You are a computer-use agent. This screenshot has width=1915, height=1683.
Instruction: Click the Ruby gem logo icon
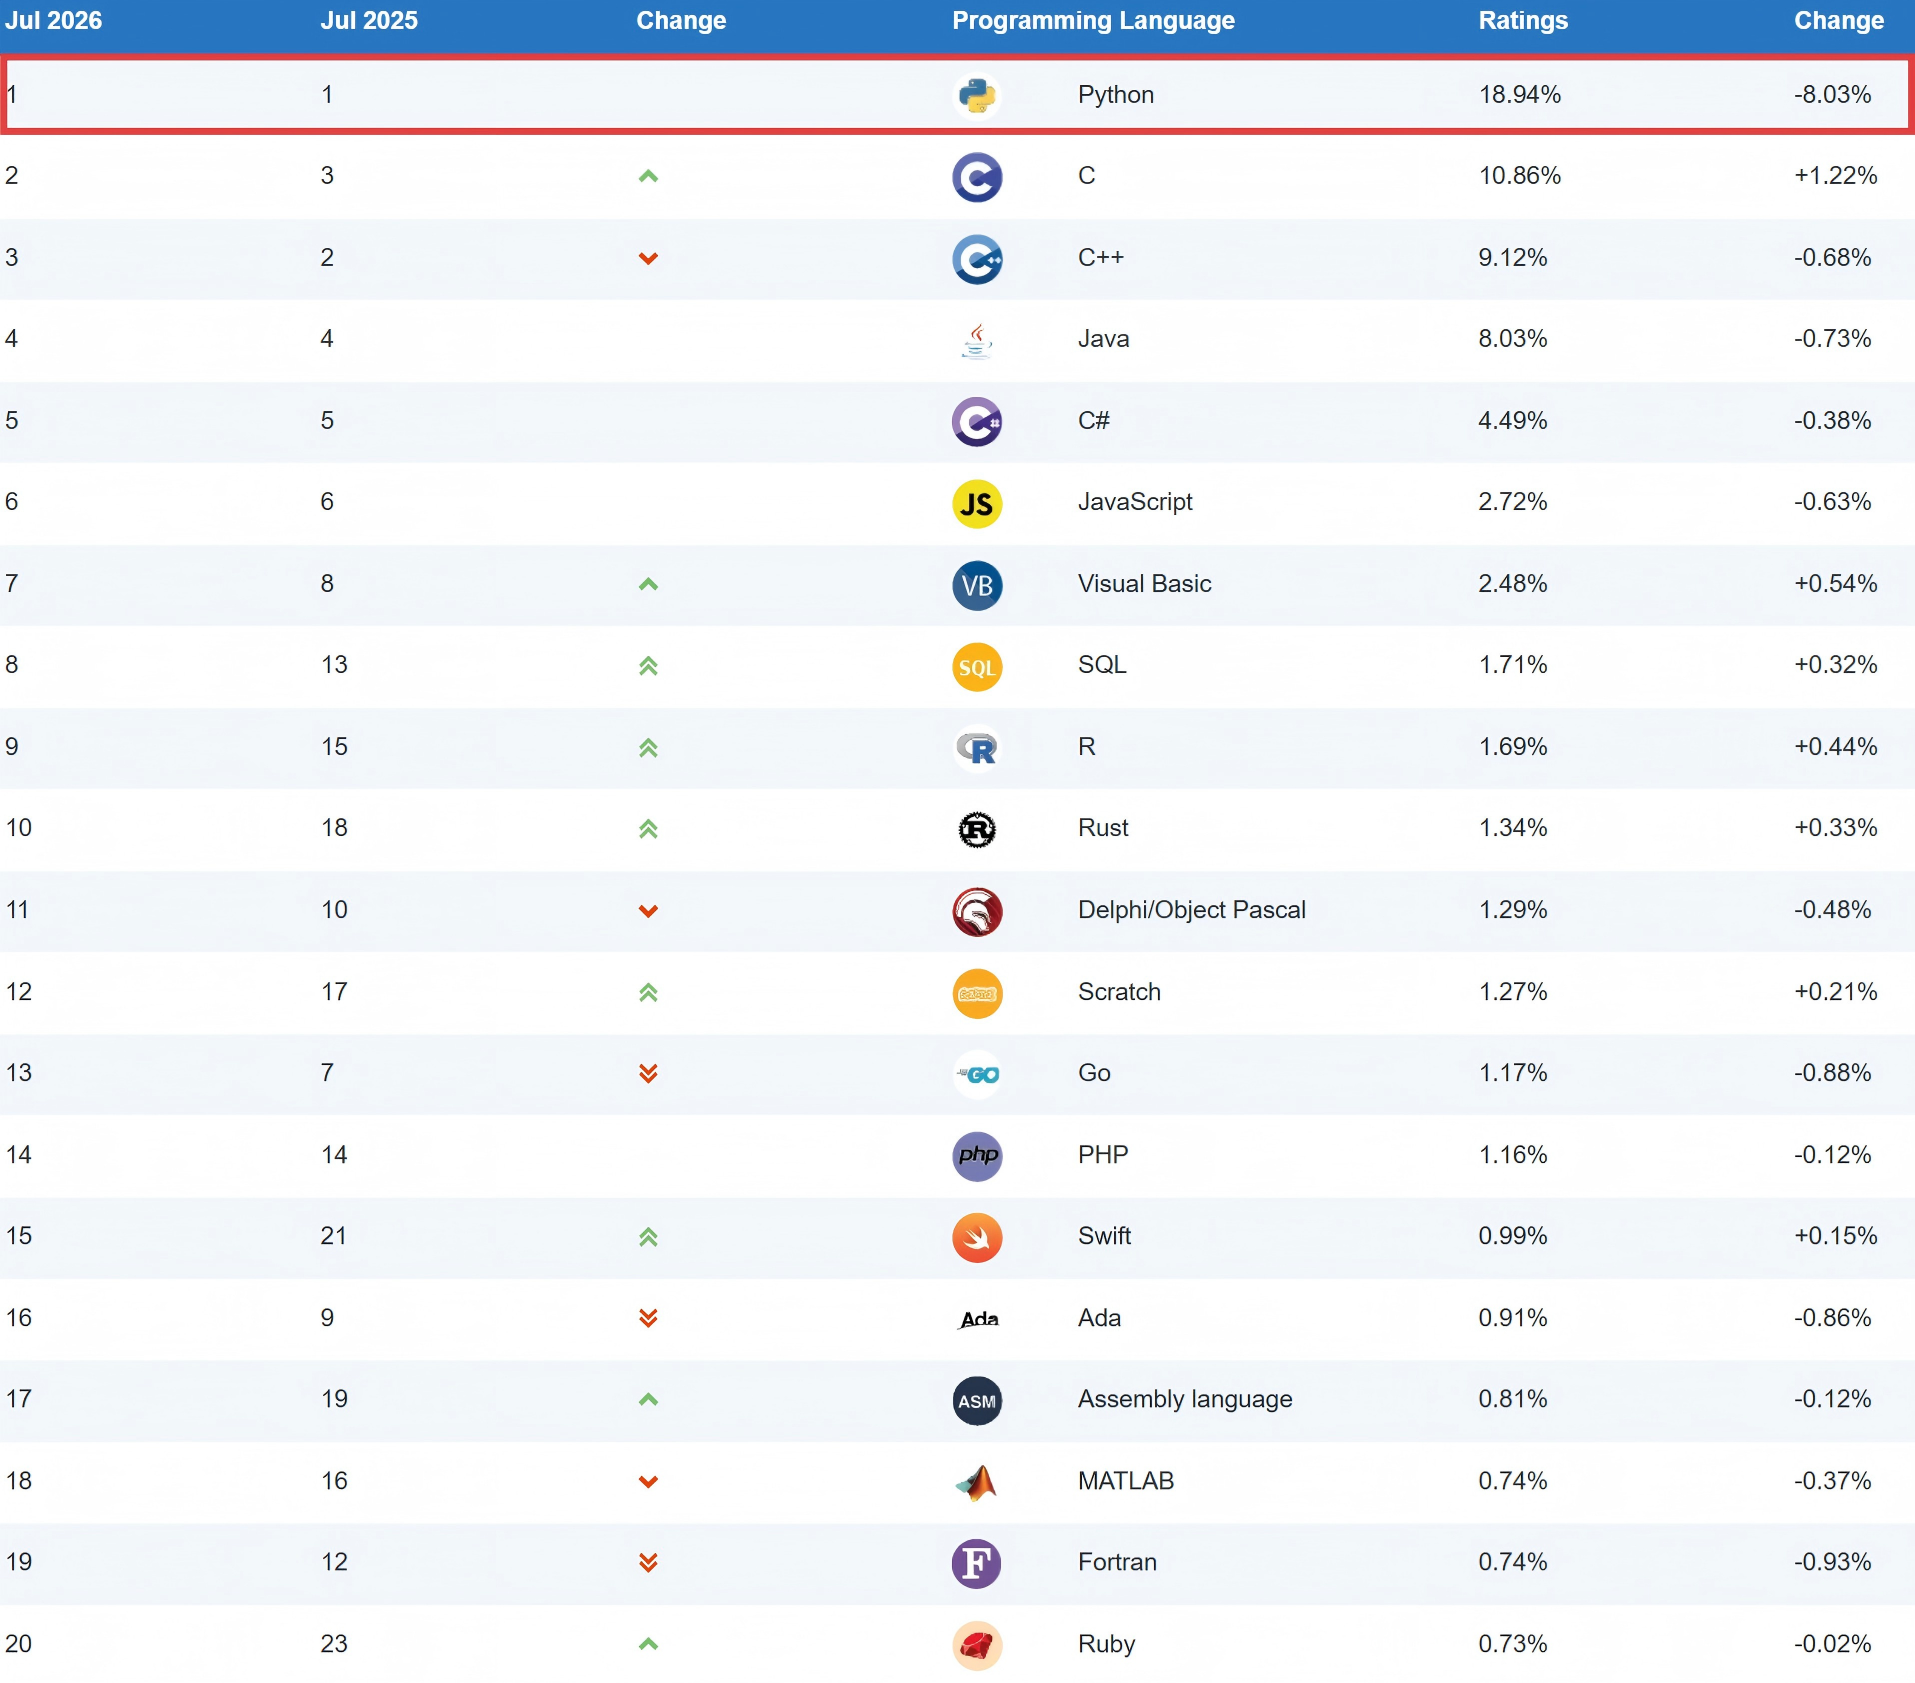click(x=977, y=1645)
